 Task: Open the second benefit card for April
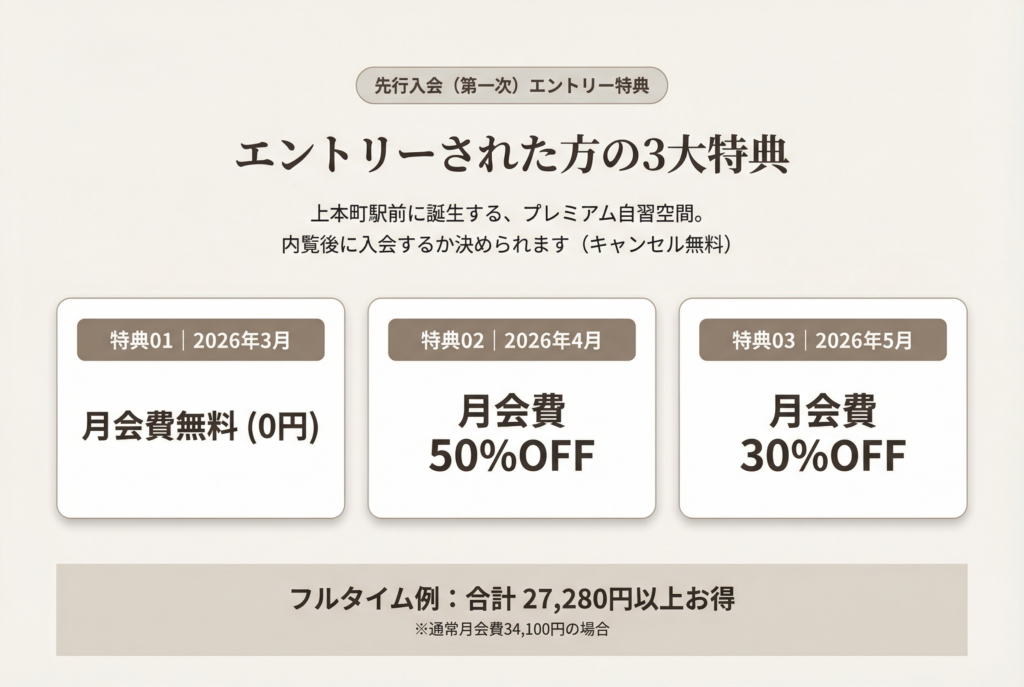[511, 408]
